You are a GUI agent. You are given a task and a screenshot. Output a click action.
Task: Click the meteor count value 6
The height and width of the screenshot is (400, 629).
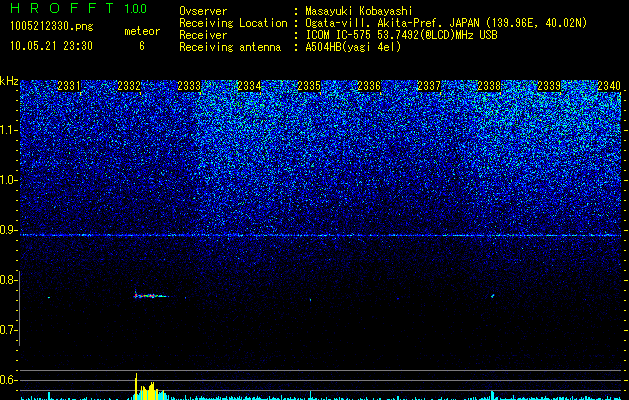pos(142,46)
